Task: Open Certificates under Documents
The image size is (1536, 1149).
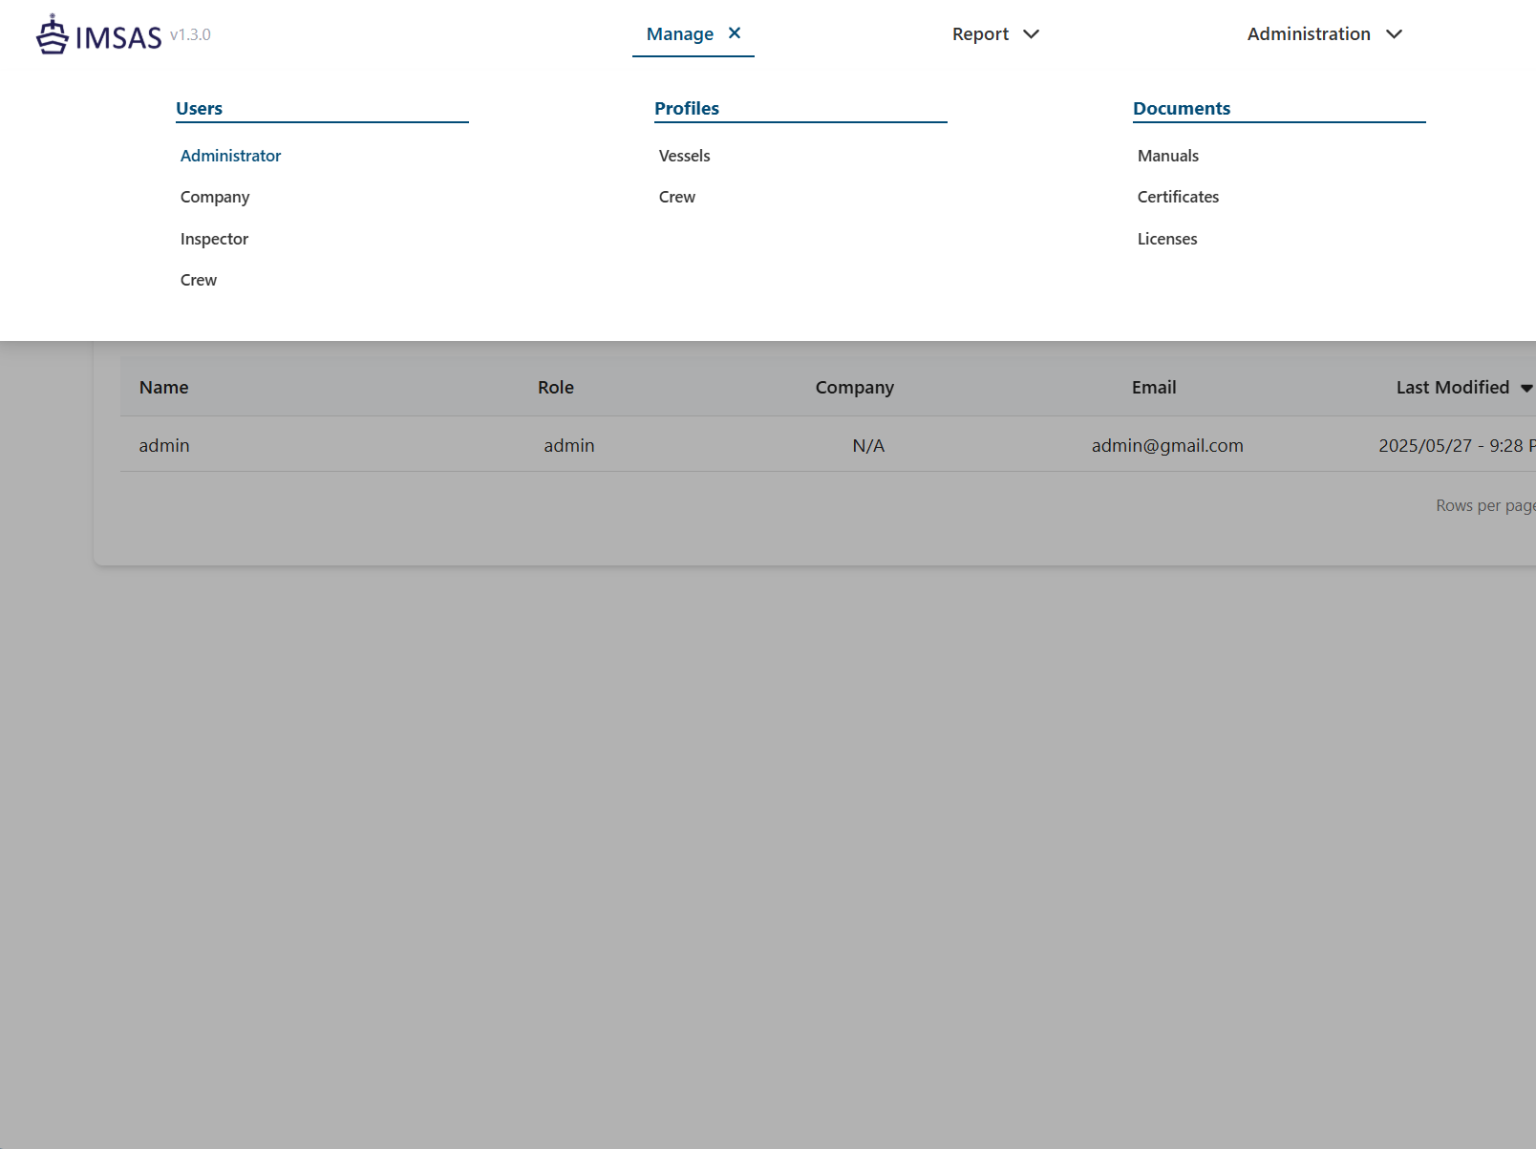Action: point(1177,197)
